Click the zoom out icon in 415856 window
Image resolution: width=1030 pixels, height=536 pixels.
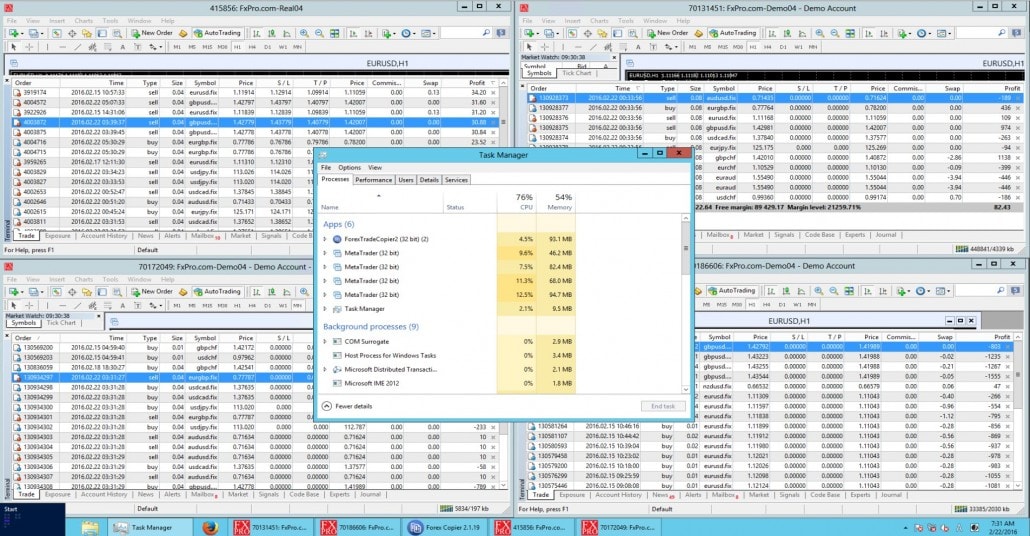(x=319, y=33)
